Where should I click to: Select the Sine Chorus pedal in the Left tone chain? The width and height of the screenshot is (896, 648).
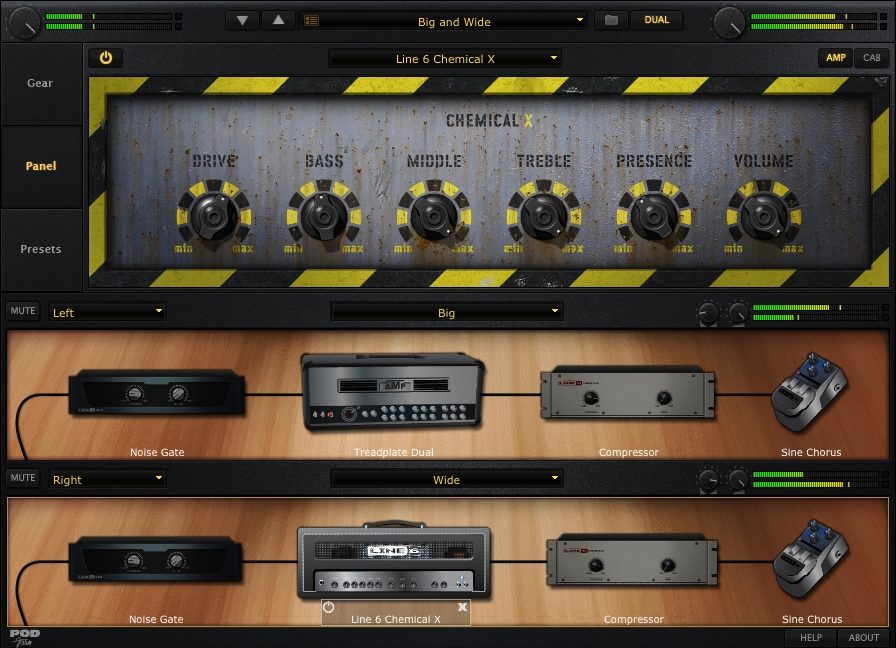(x=810, y=392)
